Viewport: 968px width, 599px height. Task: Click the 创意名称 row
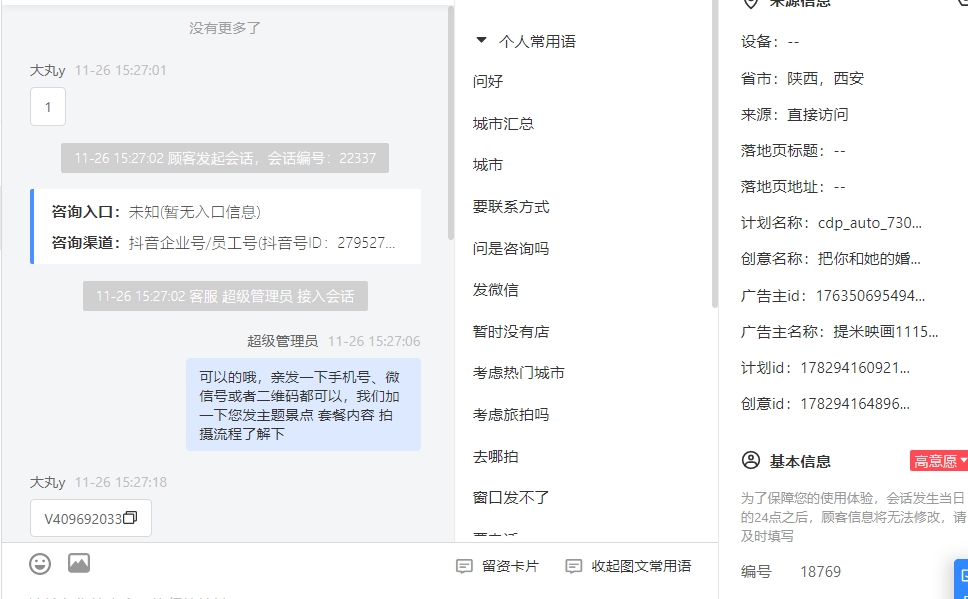[x=831, y=259]
